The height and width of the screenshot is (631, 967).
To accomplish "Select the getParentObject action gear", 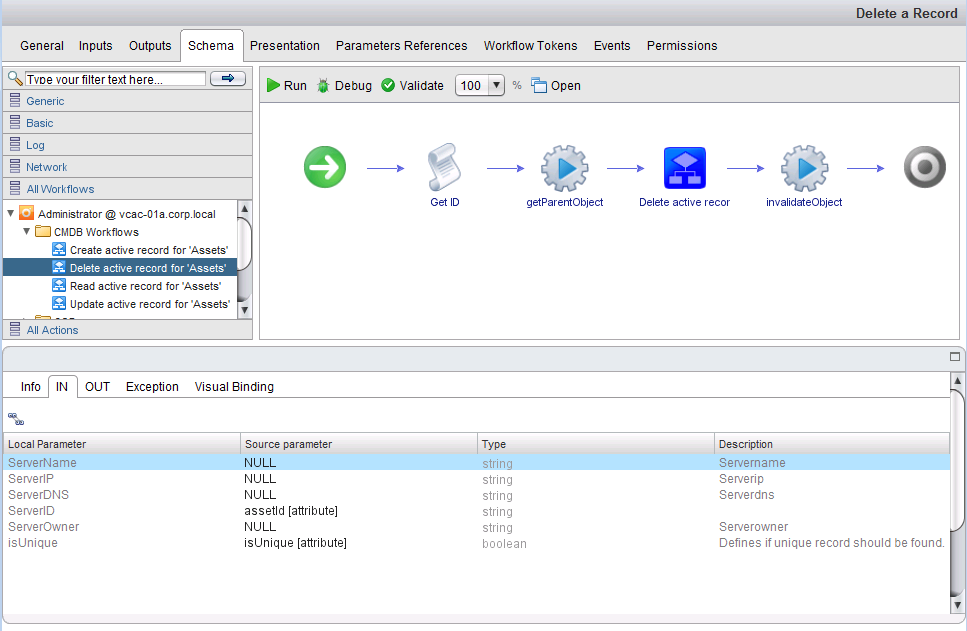I will [x=564, y=168].
